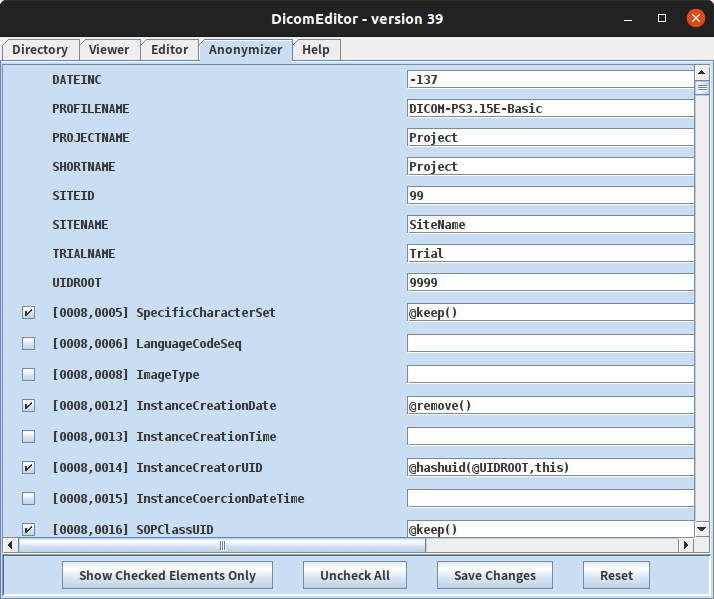Click the PROJECTNAME input field

click(x=551, y=138)
